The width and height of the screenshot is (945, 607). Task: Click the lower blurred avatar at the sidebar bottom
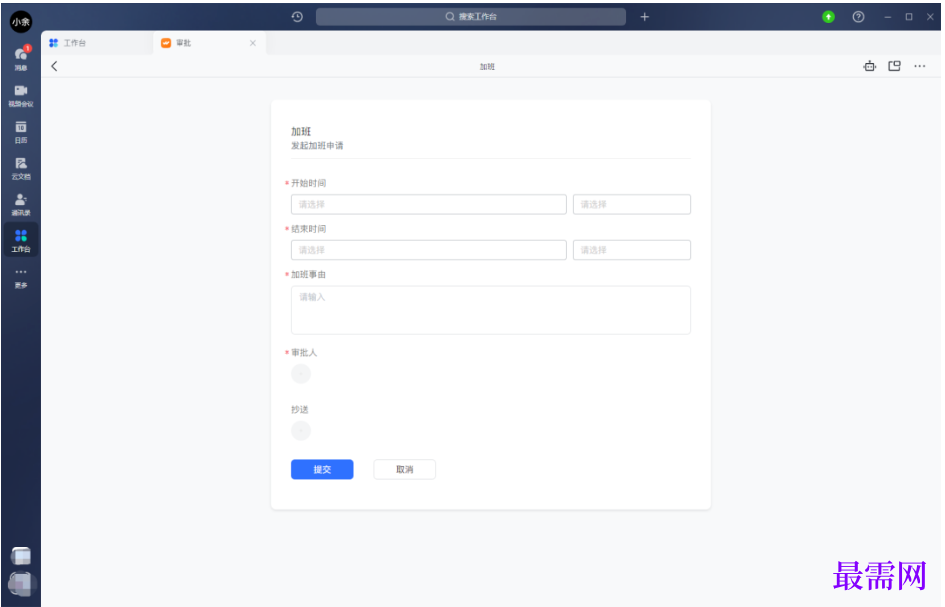coord(21,583)
